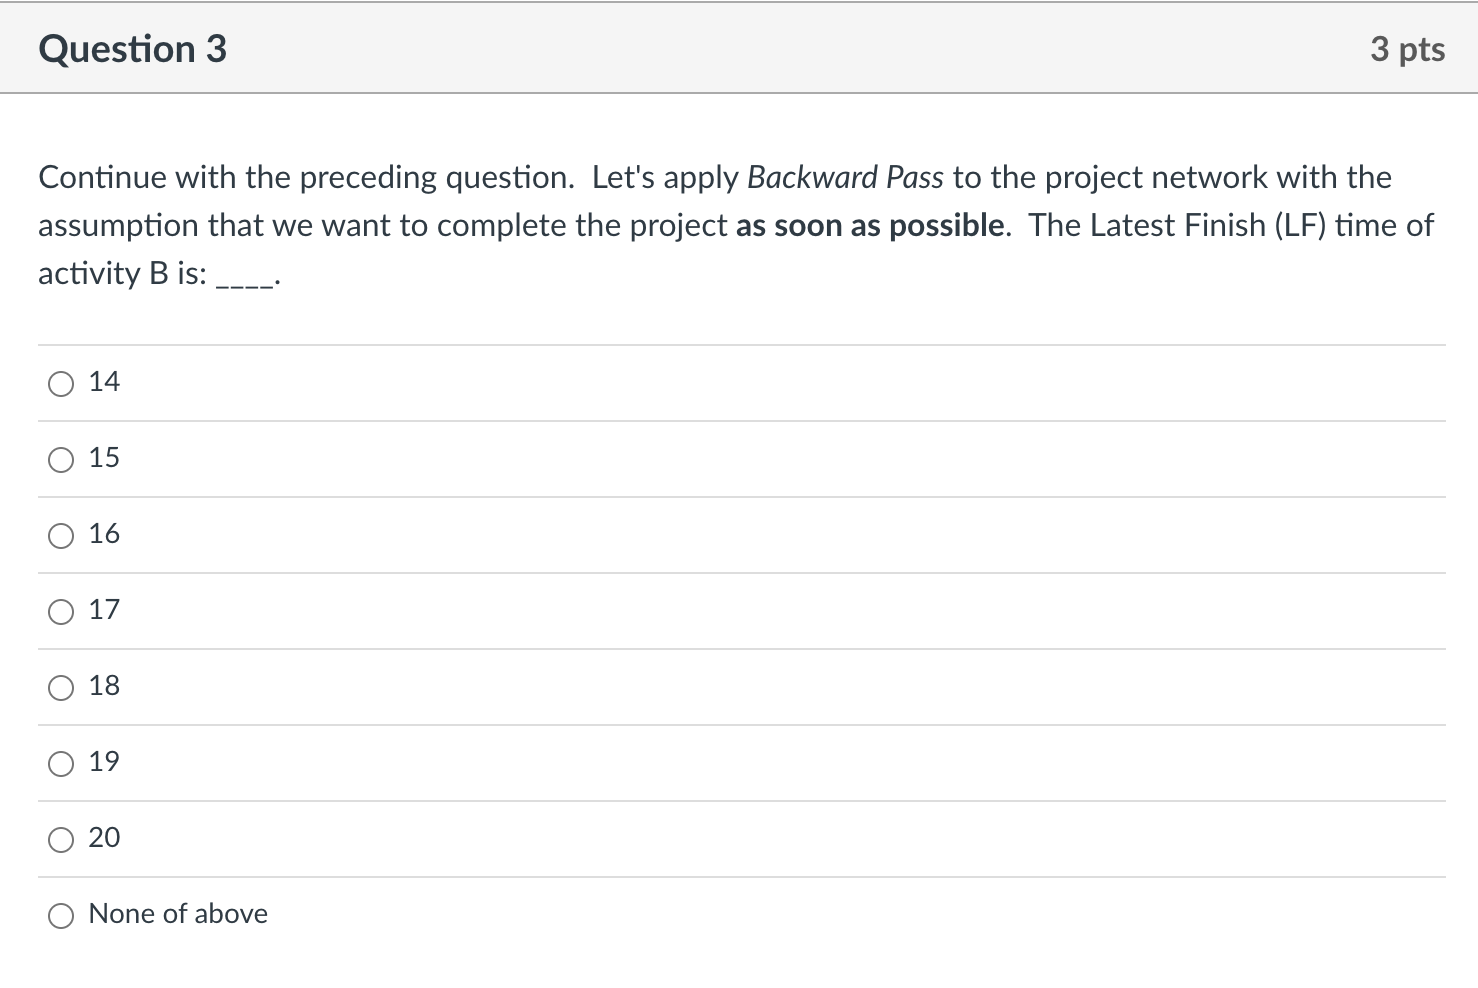Click the answer label reading 19

click(x=104, y=762)
